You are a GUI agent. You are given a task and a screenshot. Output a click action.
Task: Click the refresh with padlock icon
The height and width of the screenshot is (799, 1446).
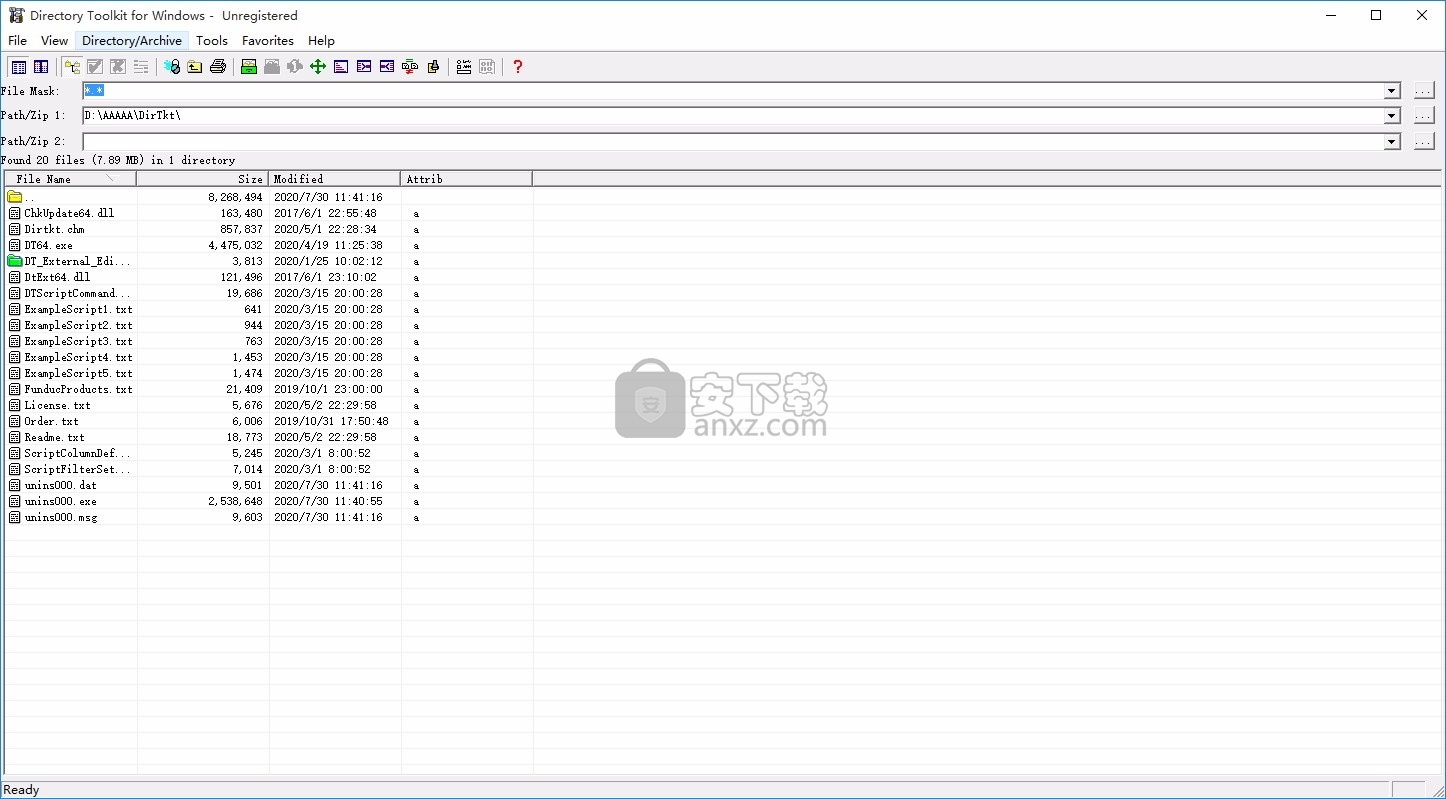coord(172,67)
